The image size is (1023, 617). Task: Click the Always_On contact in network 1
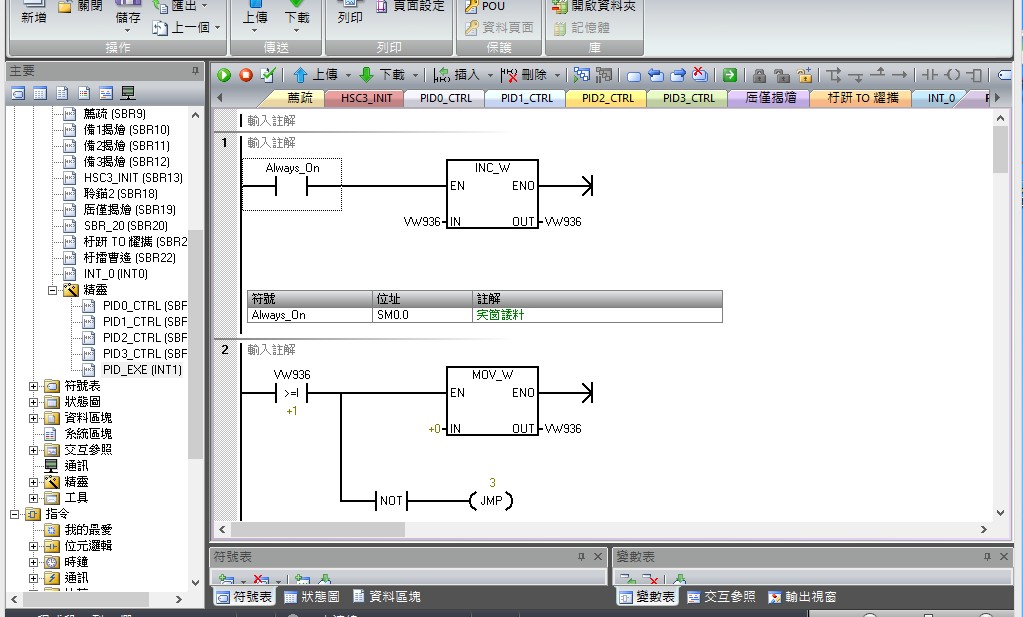(x=292, y=185)
